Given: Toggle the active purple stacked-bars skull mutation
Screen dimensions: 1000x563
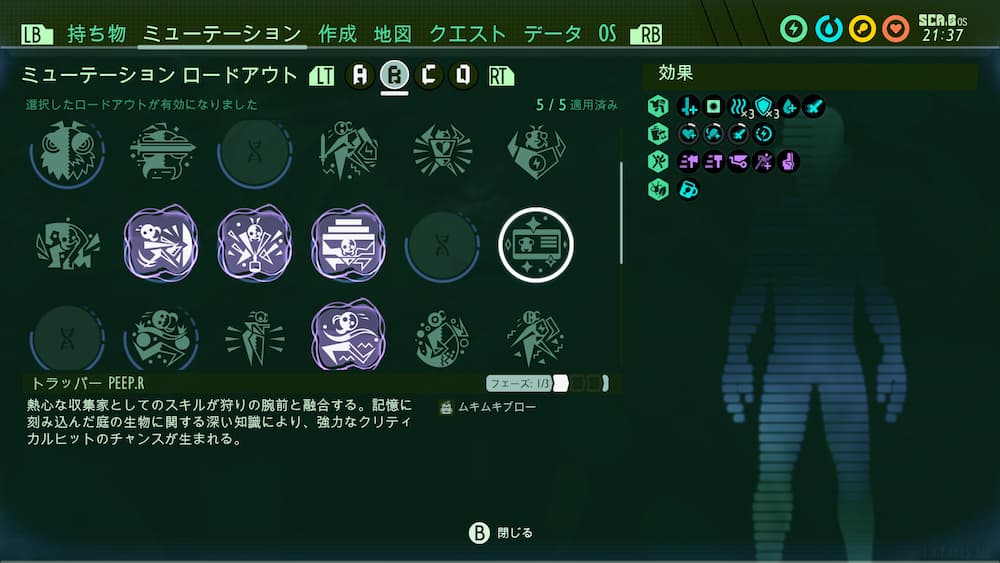Looking at the screenshot, I should 348,244.
